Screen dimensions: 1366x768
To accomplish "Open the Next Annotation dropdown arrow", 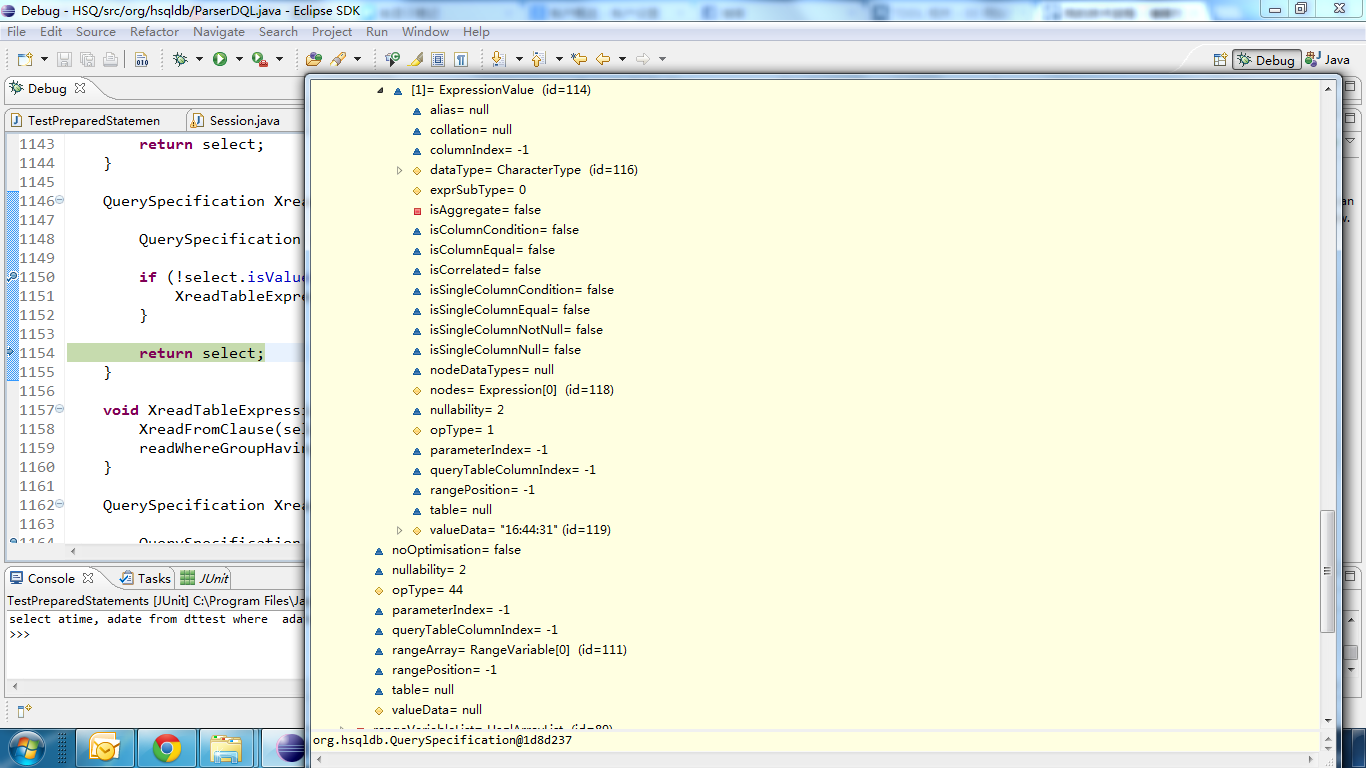I will point(518,60).
